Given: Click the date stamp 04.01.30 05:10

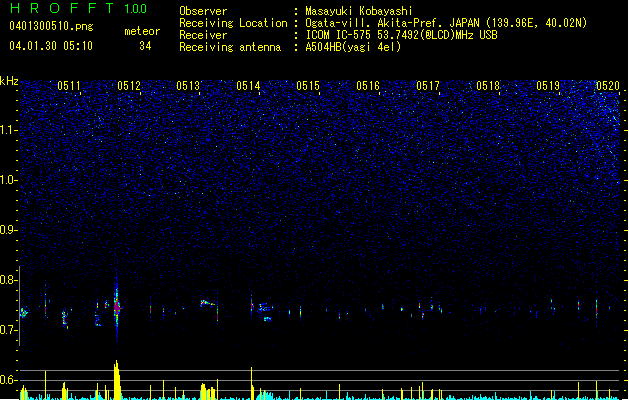Looking at the screenshot, I should [x=51, y=46].
